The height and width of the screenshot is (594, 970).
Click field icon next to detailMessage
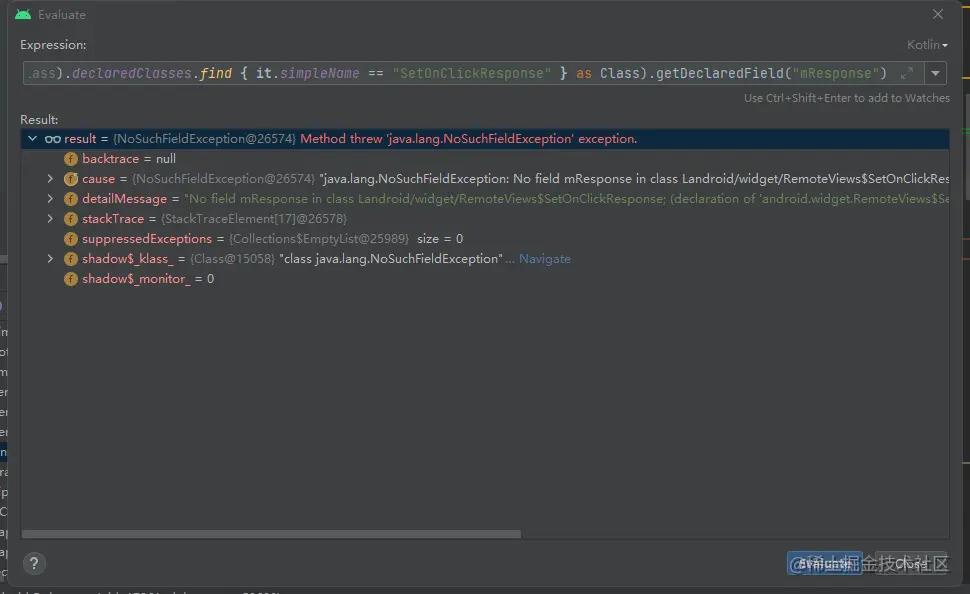point(71,199)
